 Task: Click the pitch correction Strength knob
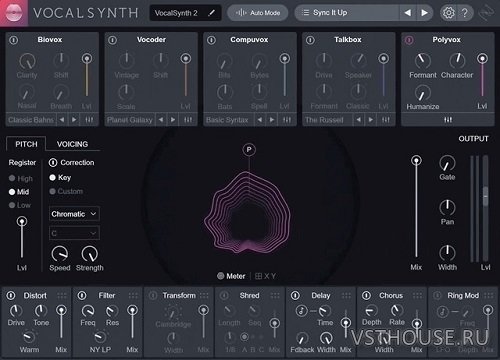[90, 254]
